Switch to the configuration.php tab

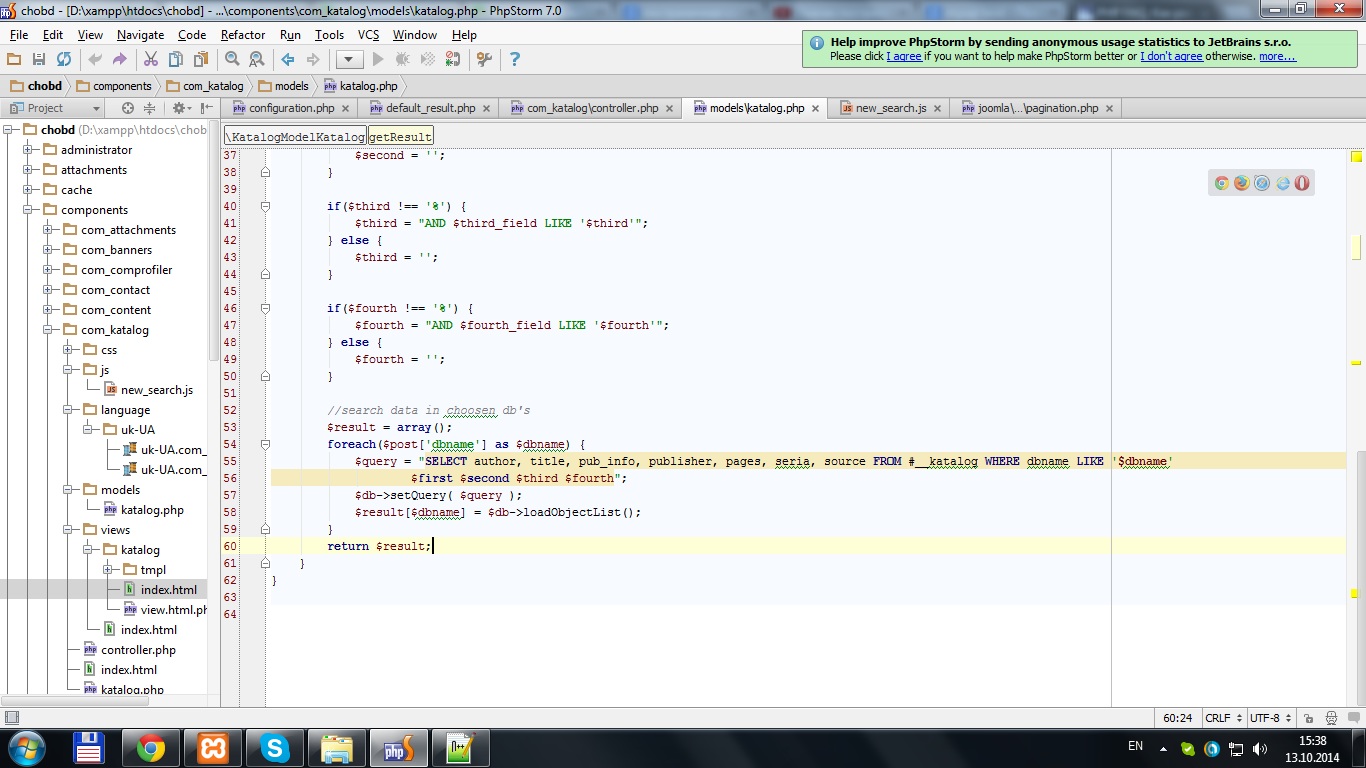click(291, 108)
